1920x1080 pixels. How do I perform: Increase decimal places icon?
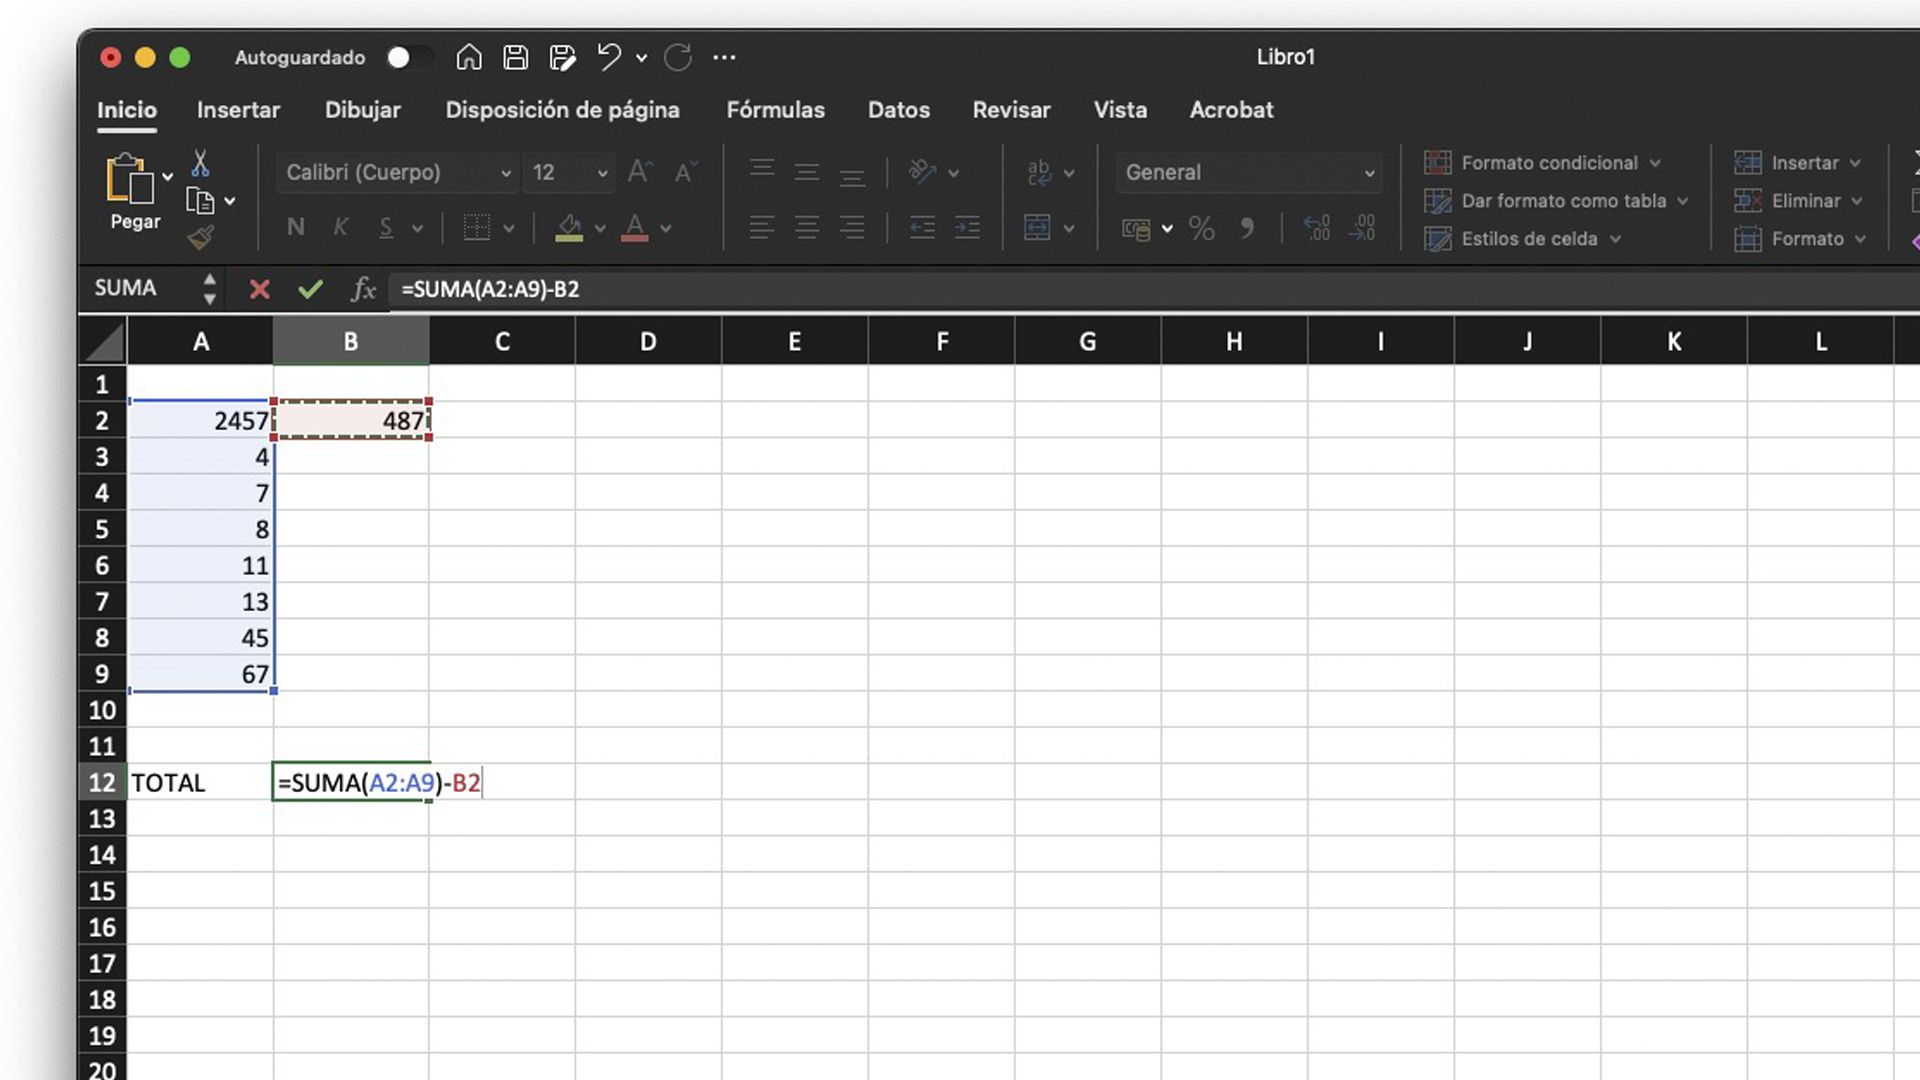[1318, 229]
